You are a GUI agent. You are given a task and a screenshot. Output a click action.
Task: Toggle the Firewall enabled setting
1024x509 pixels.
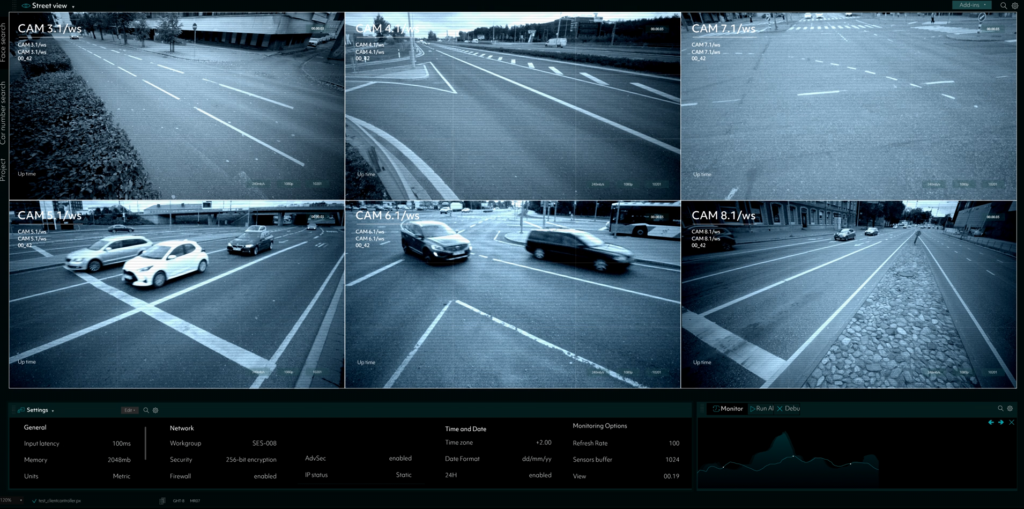point(265,476)
